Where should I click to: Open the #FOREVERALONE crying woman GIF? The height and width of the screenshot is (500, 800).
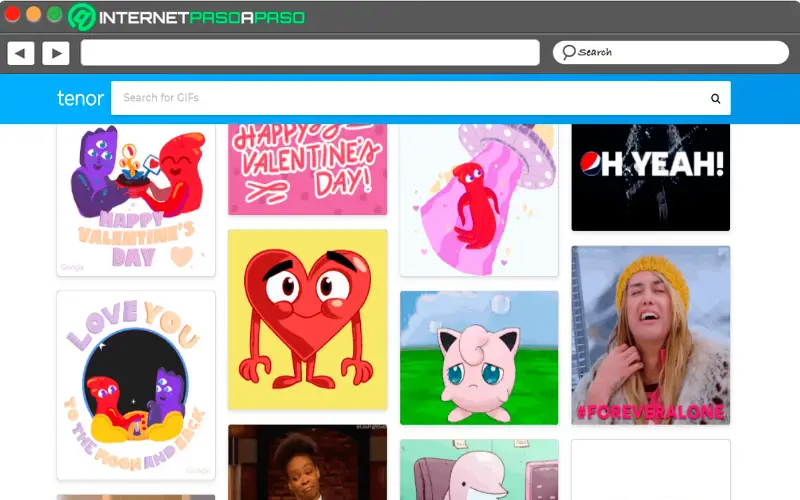[x=651, y=335]
